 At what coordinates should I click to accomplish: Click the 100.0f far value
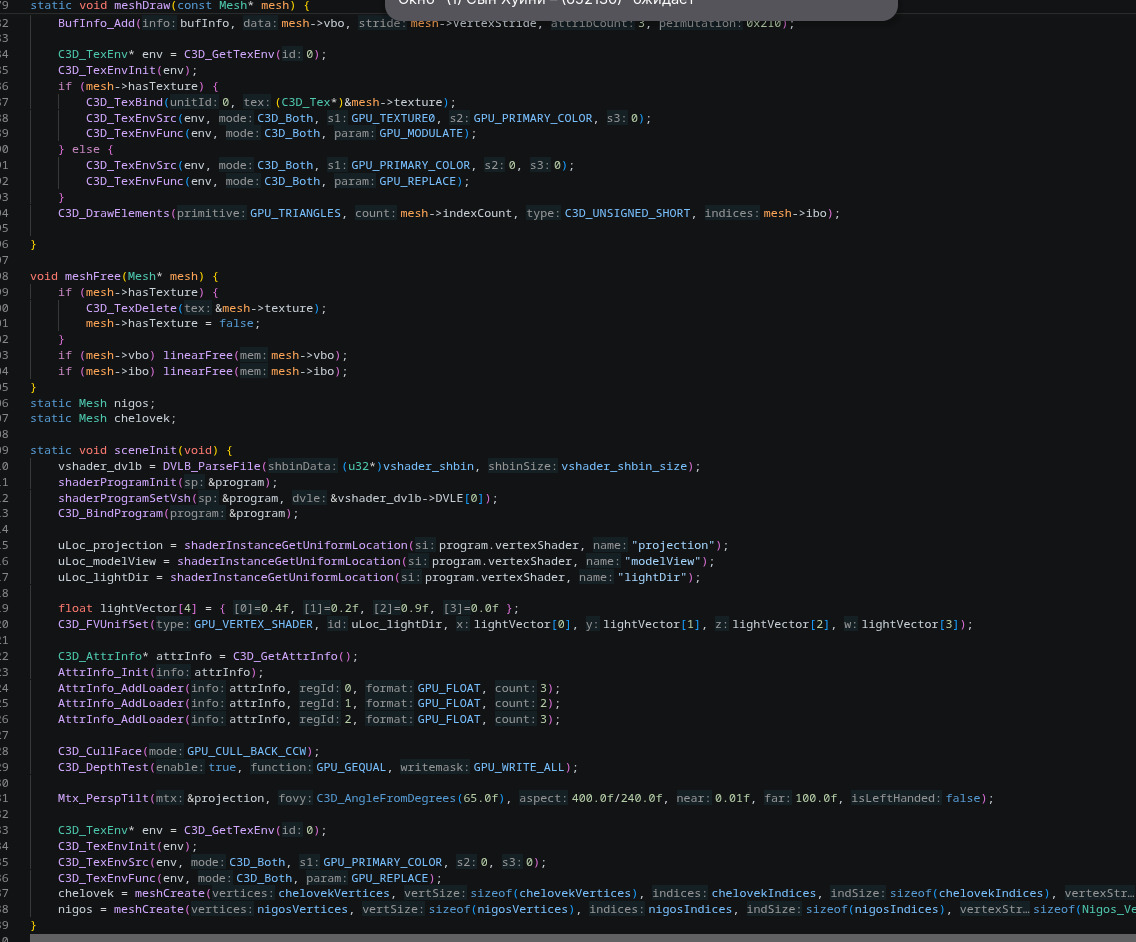coord(816,798)
